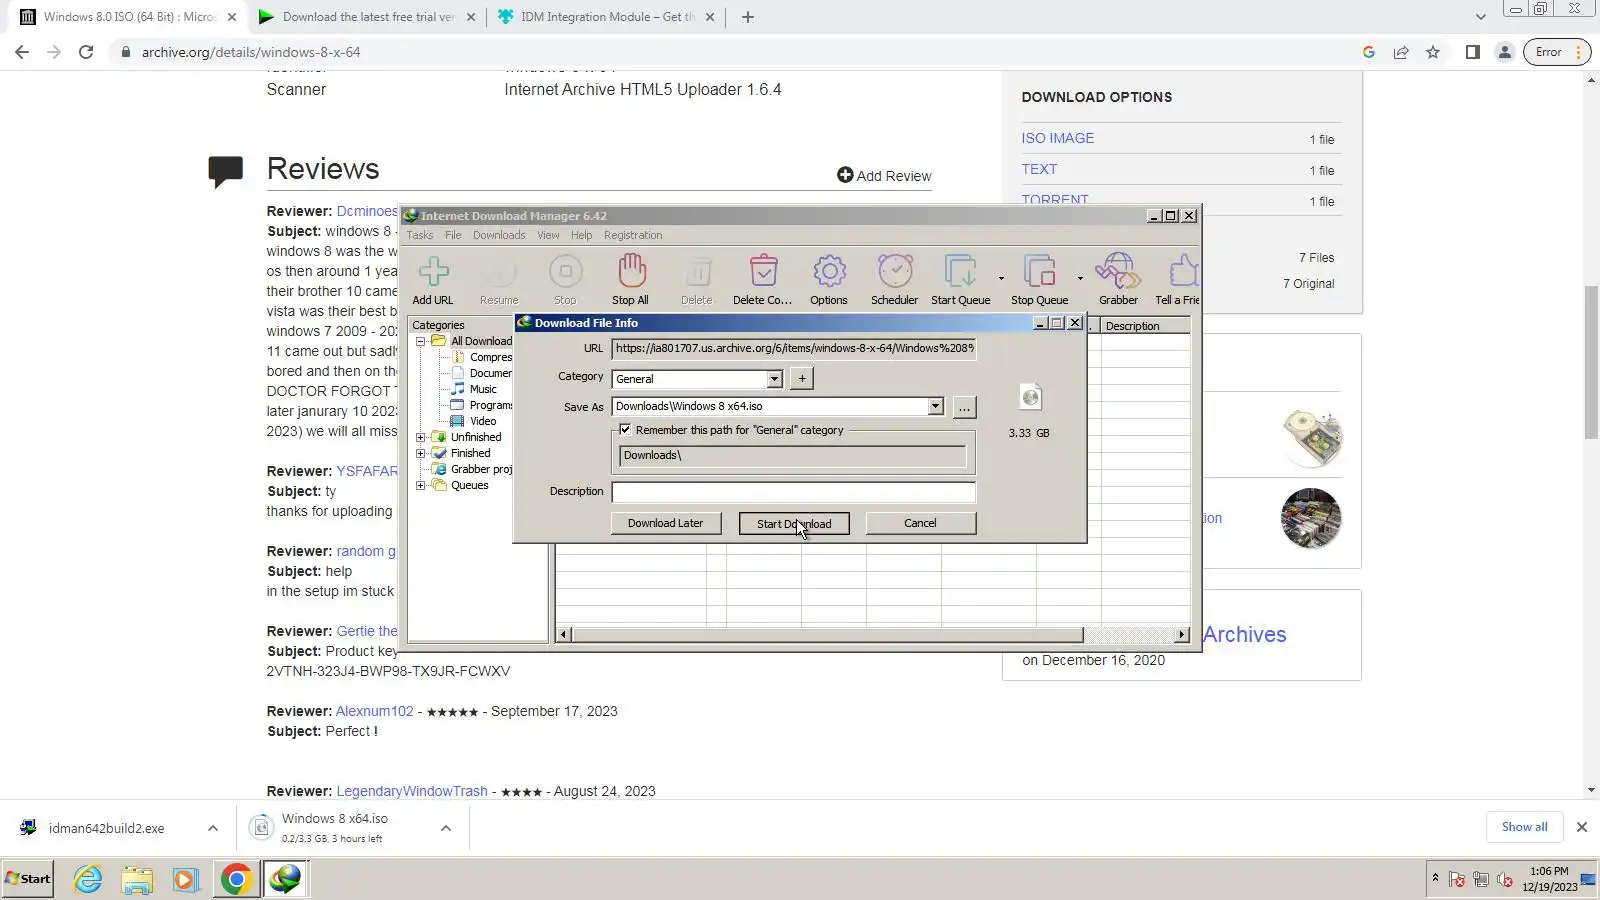The width and height of the screenshot is (1600, 900).
Task: Click the Resume toolbar icon in IDM
Action: [x=499, y=280]
